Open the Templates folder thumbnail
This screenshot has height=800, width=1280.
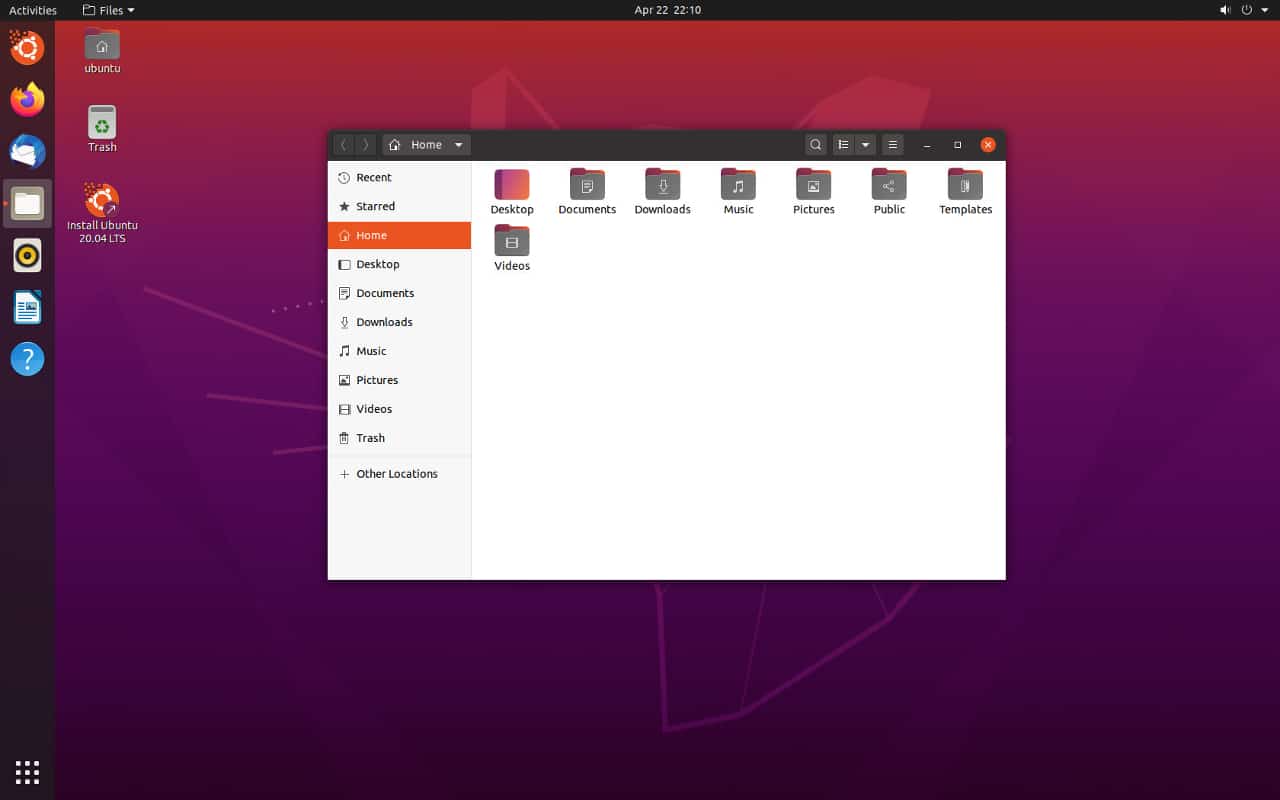coord(963,184)
